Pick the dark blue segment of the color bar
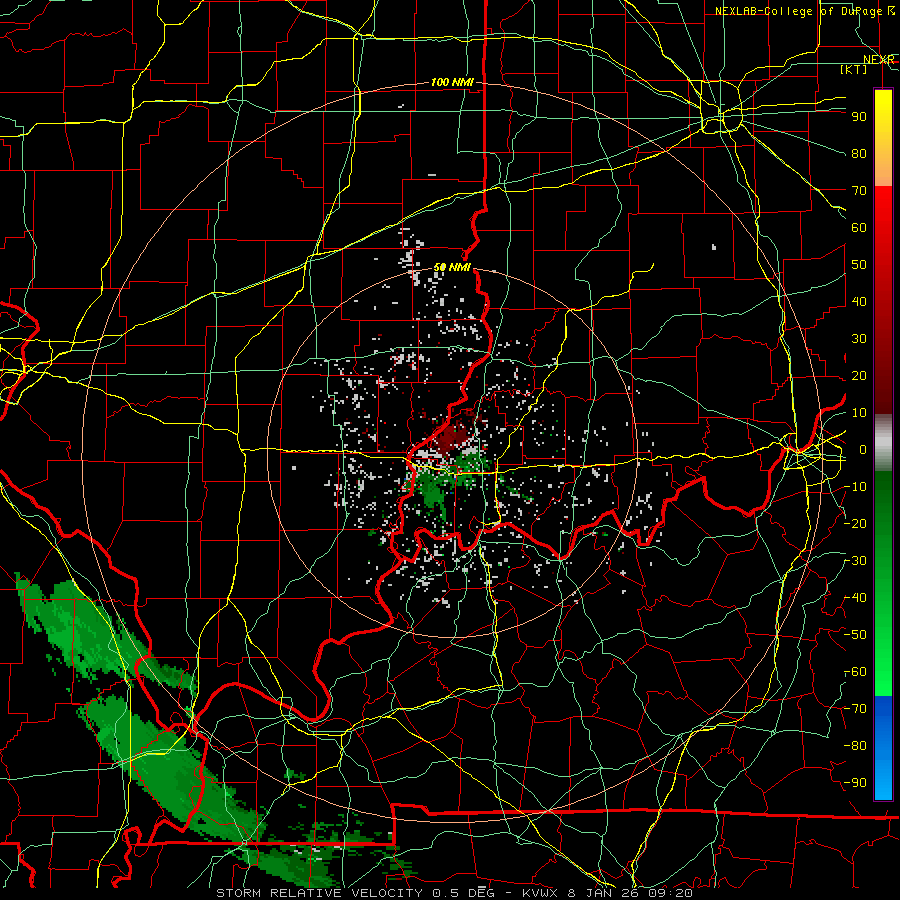 (883, 717)
